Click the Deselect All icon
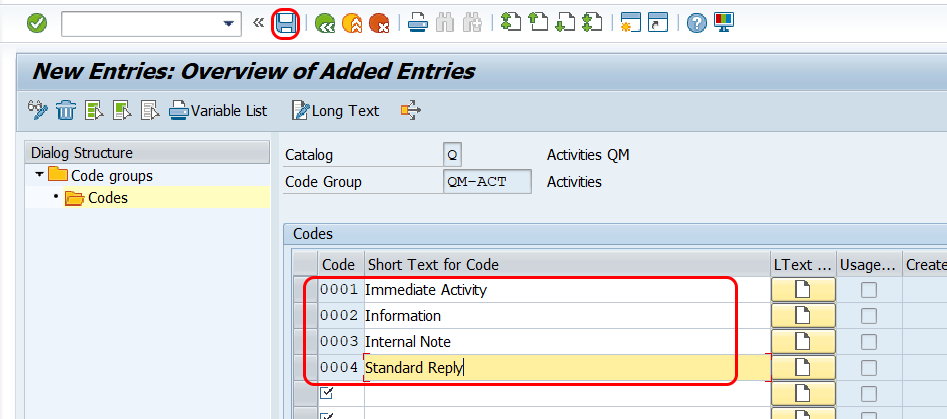947x419 pixels. (x=150, y=111)
